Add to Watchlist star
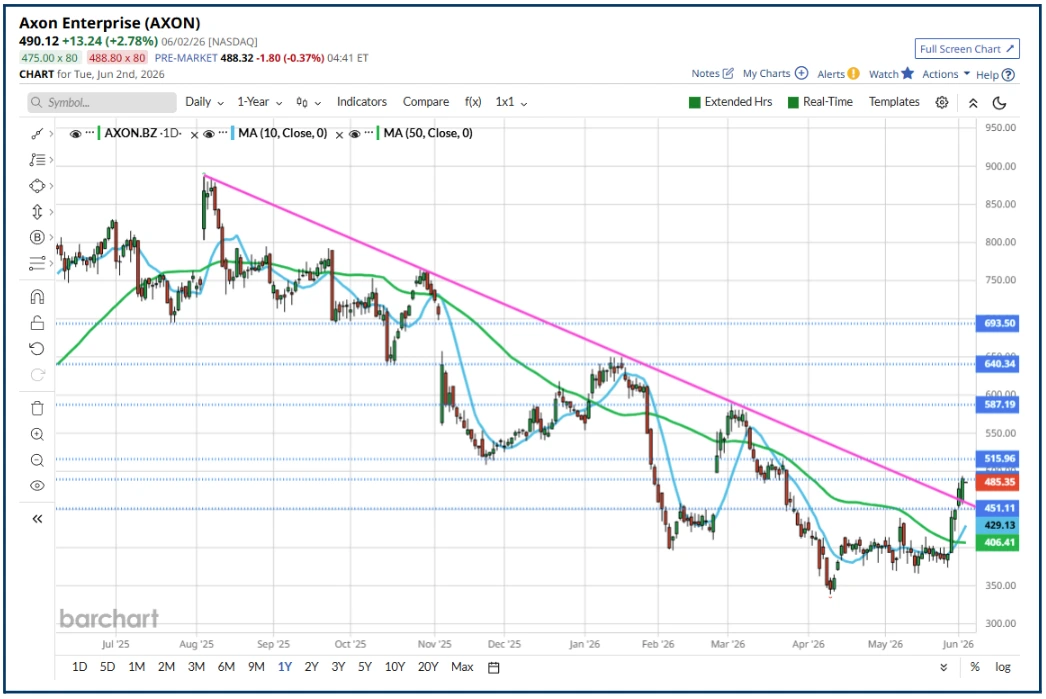Image resolution: width=1046 pixels, height=699 pixels. [907, 73]
